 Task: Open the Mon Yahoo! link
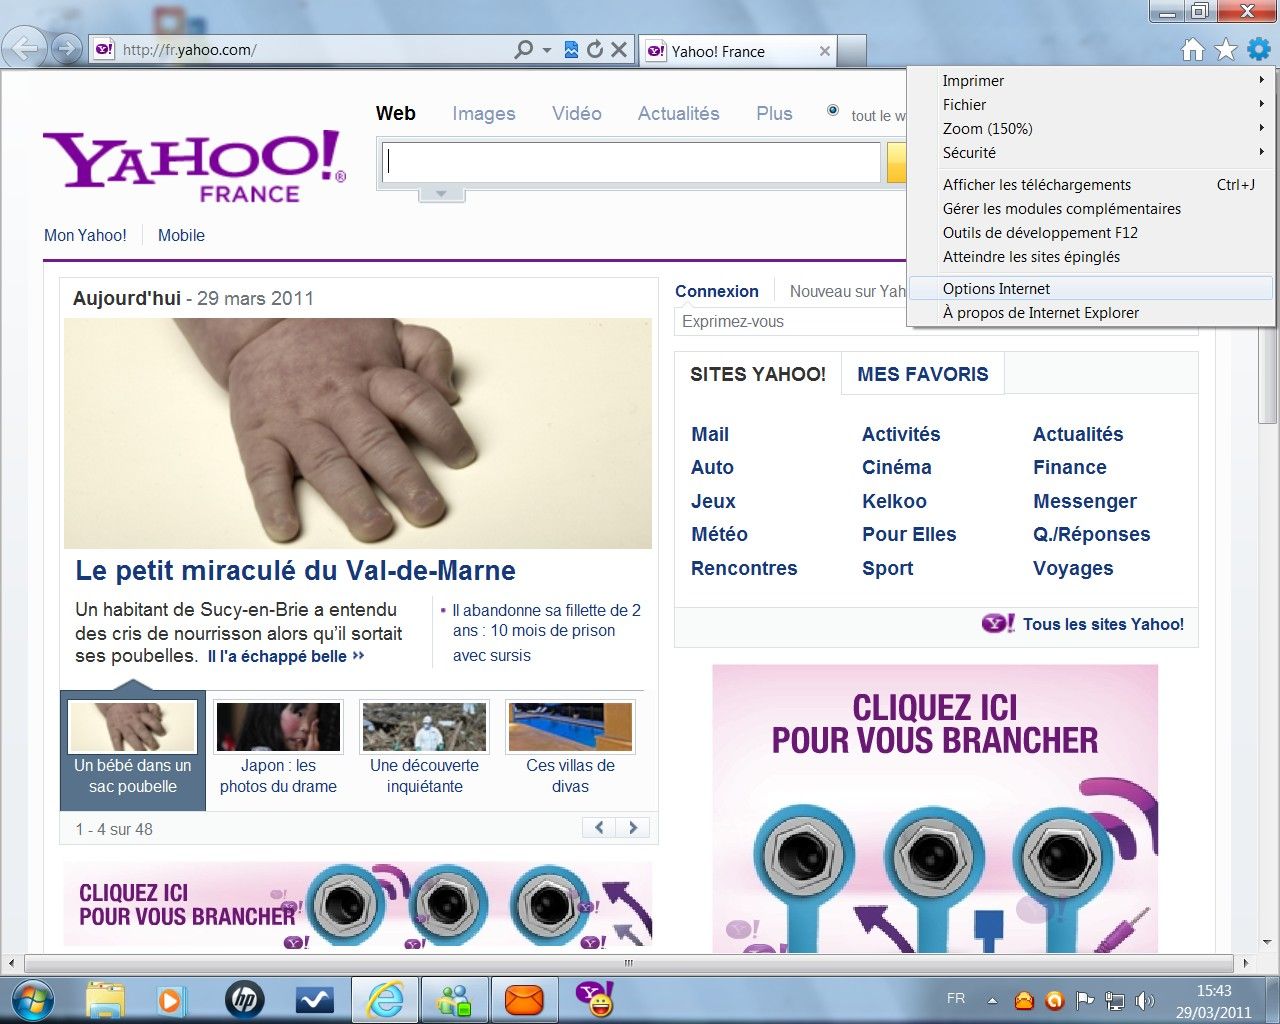(x=85, y=235)
